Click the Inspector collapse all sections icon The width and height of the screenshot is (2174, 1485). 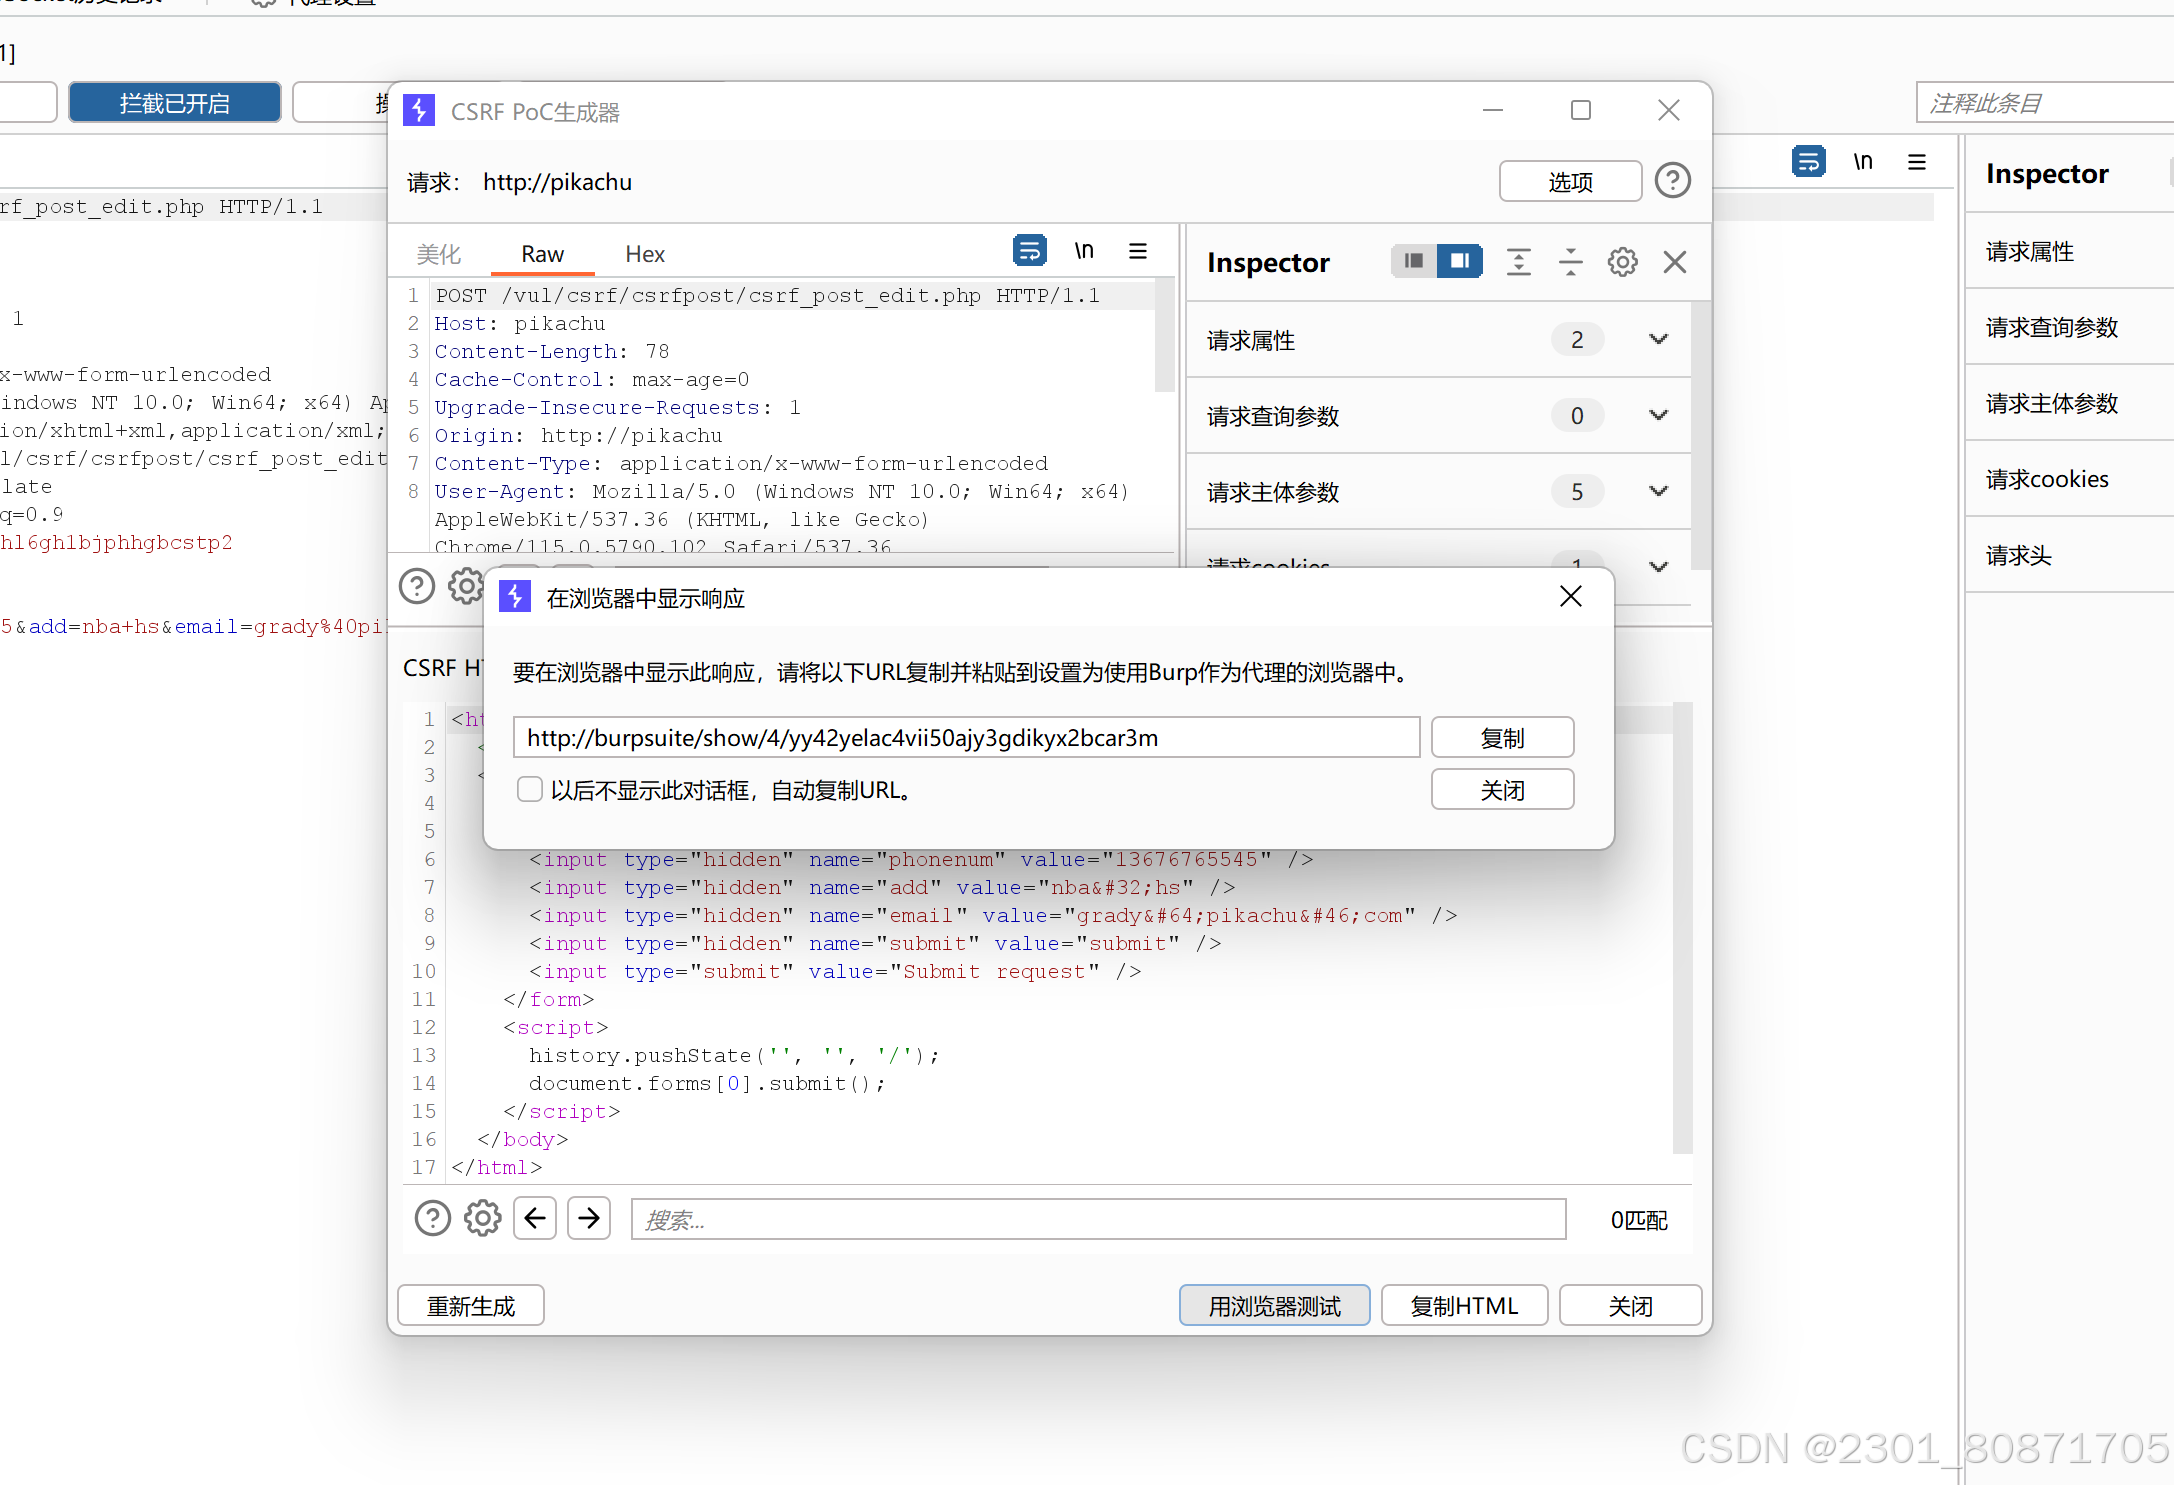click(x=1570, y=262)
